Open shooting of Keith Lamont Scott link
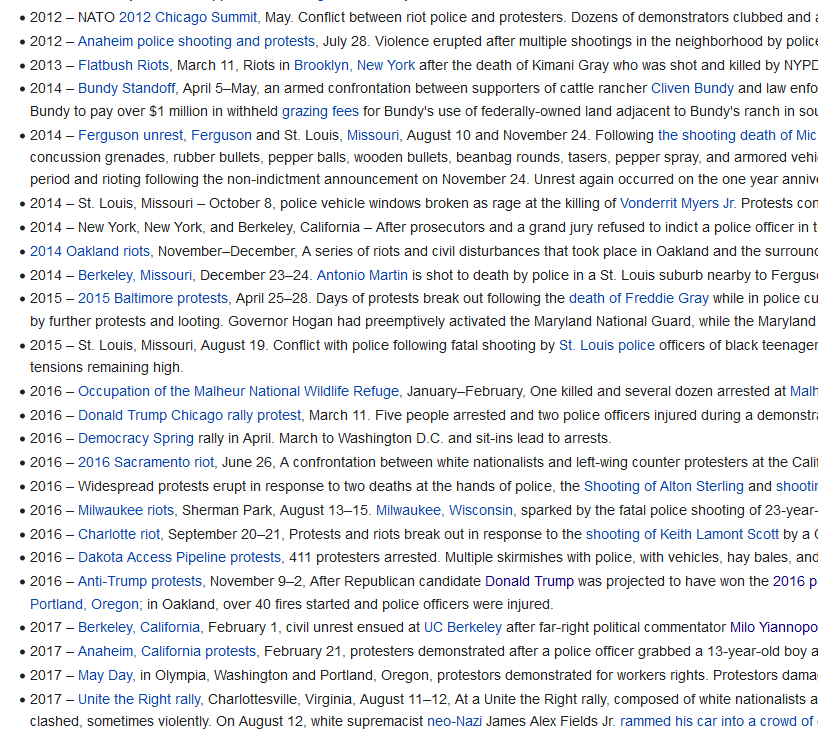Screen dimensions: 818x736 click(682, 534)
